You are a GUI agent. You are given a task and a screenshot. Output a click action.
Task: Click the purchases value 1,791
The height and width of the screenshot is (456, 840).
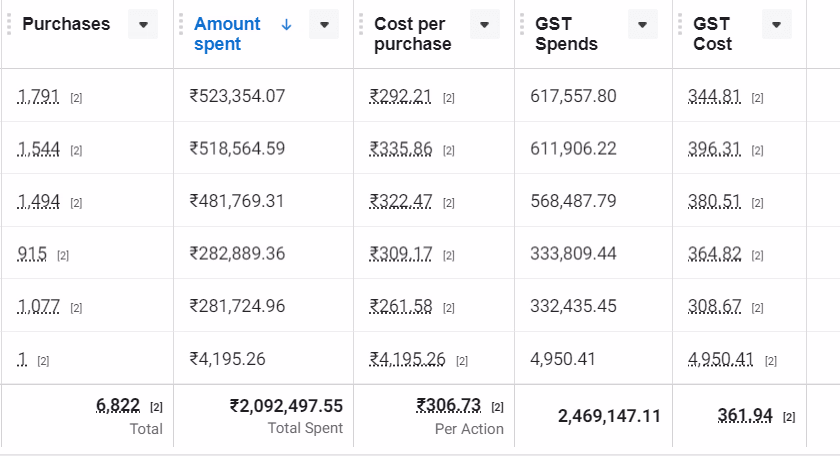pyautogui.click(x=39, y=97)
